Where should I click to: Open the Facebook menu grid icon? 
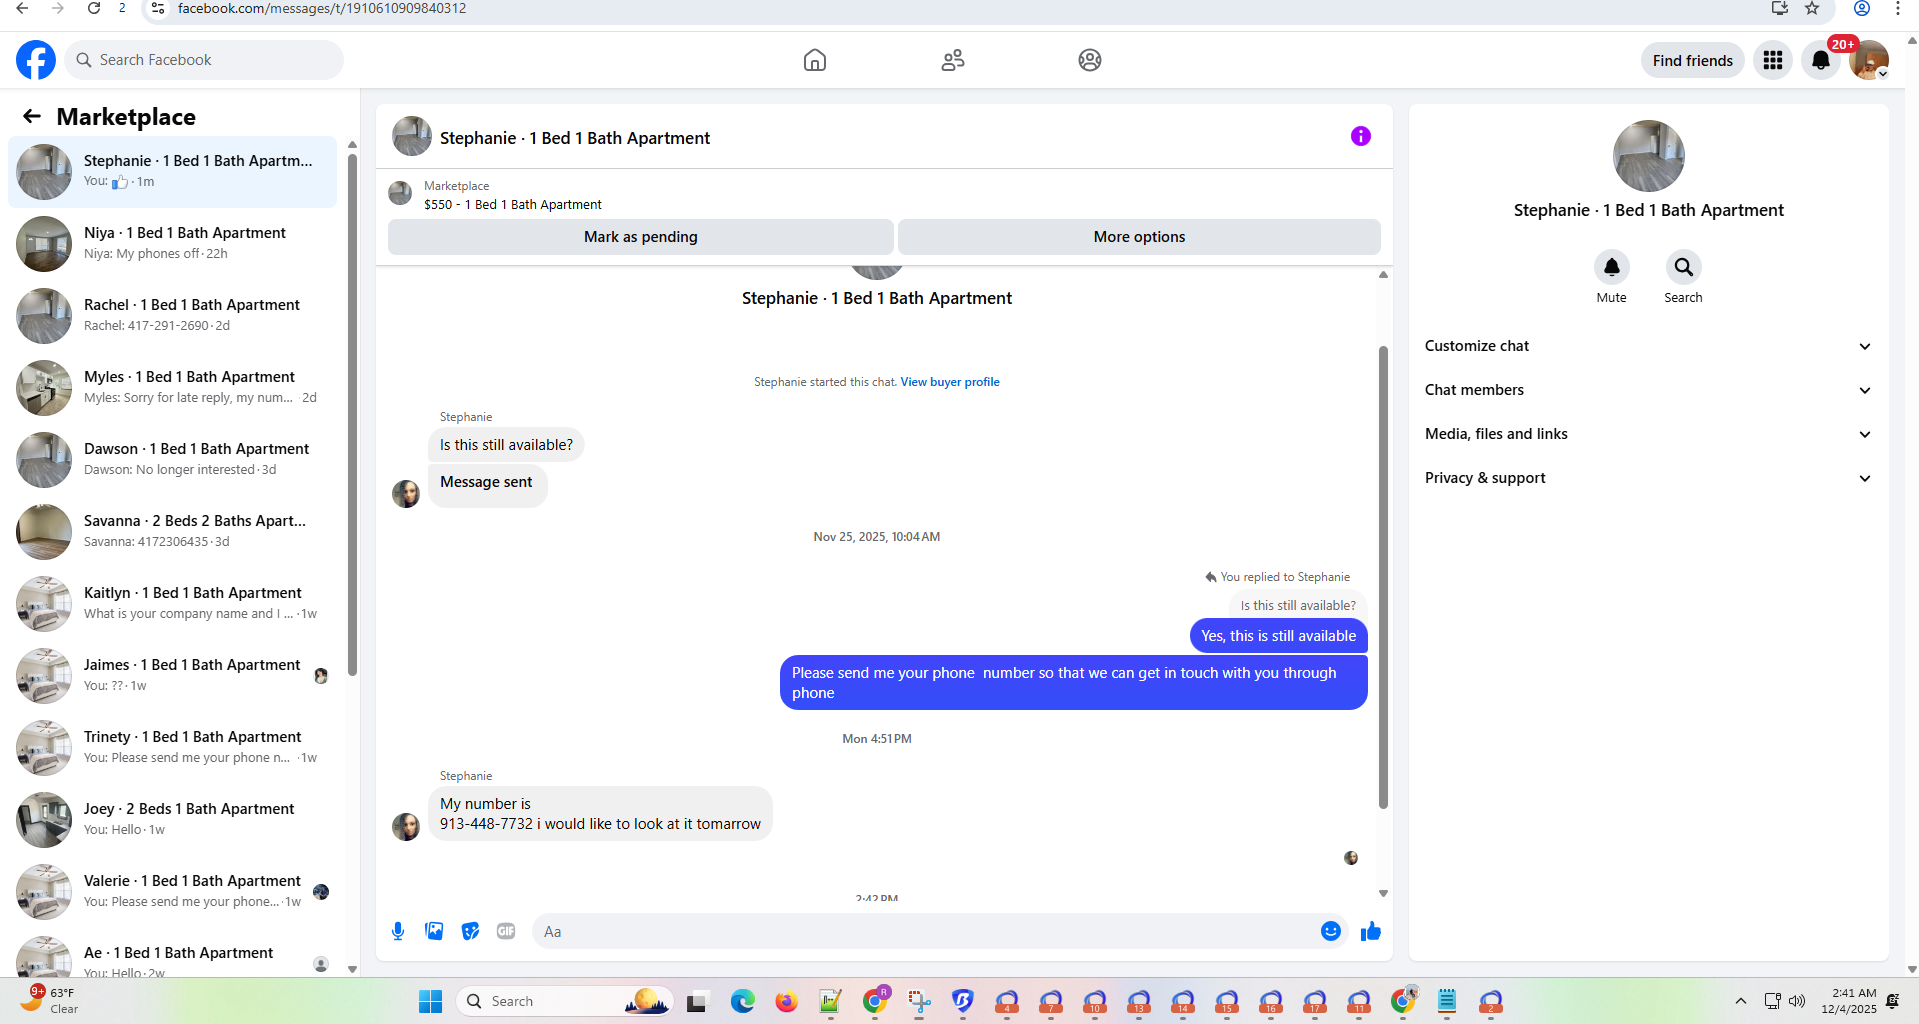[x=1773, y=60]
